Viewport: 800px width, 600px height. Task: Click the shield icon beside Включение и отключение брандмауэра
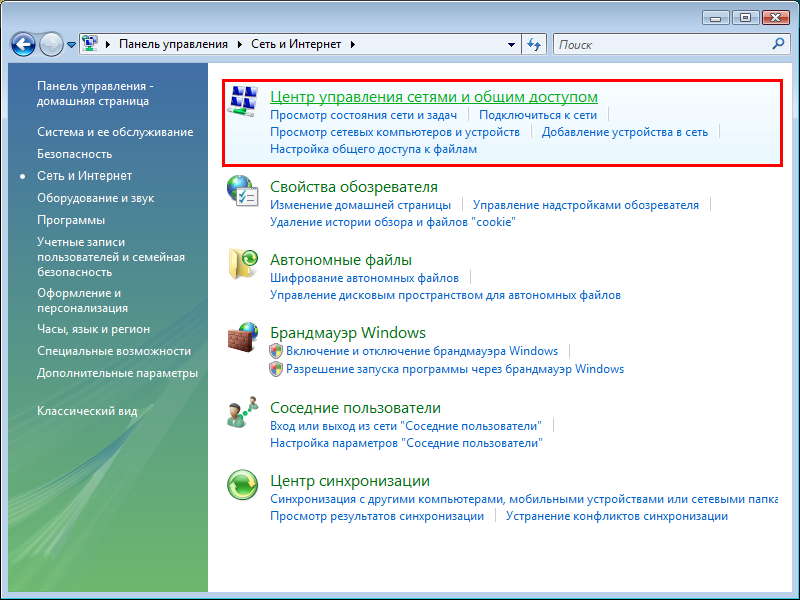pyautogui.click(x=276, y=351)
